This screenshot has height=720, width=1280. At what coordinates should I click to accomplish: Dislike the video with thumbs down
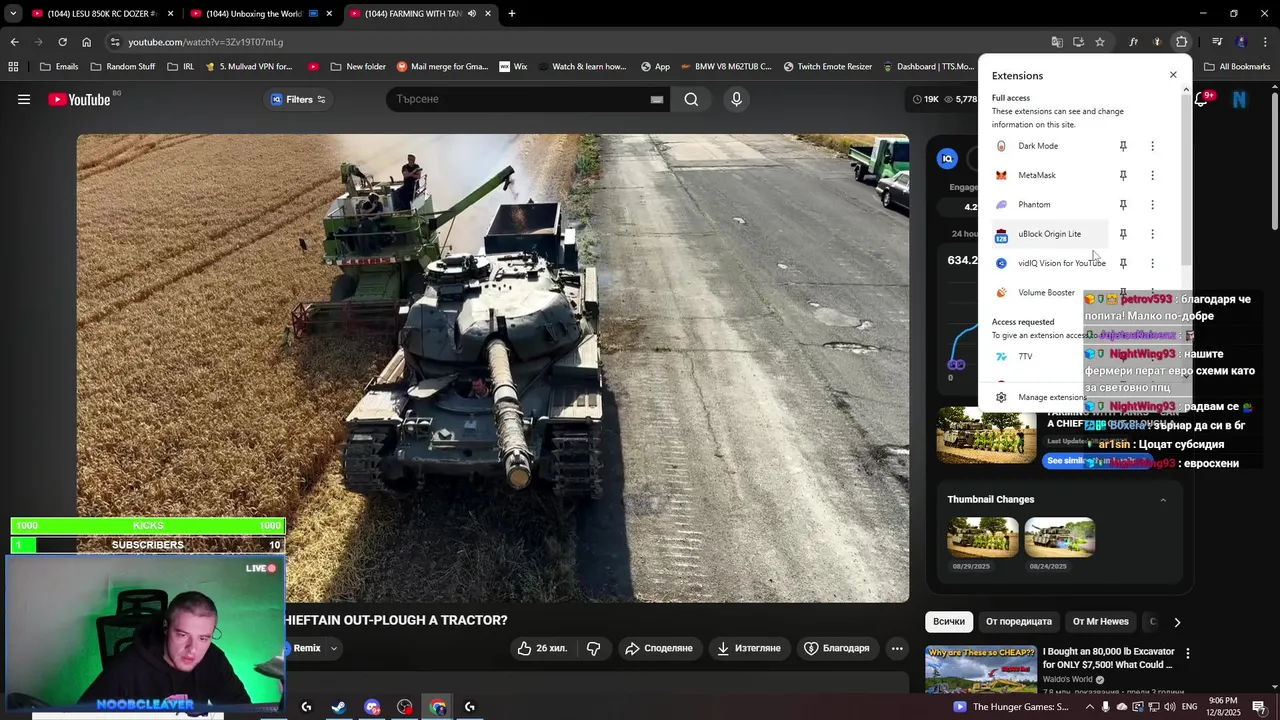pyautogui.click(x=593, y=648)
